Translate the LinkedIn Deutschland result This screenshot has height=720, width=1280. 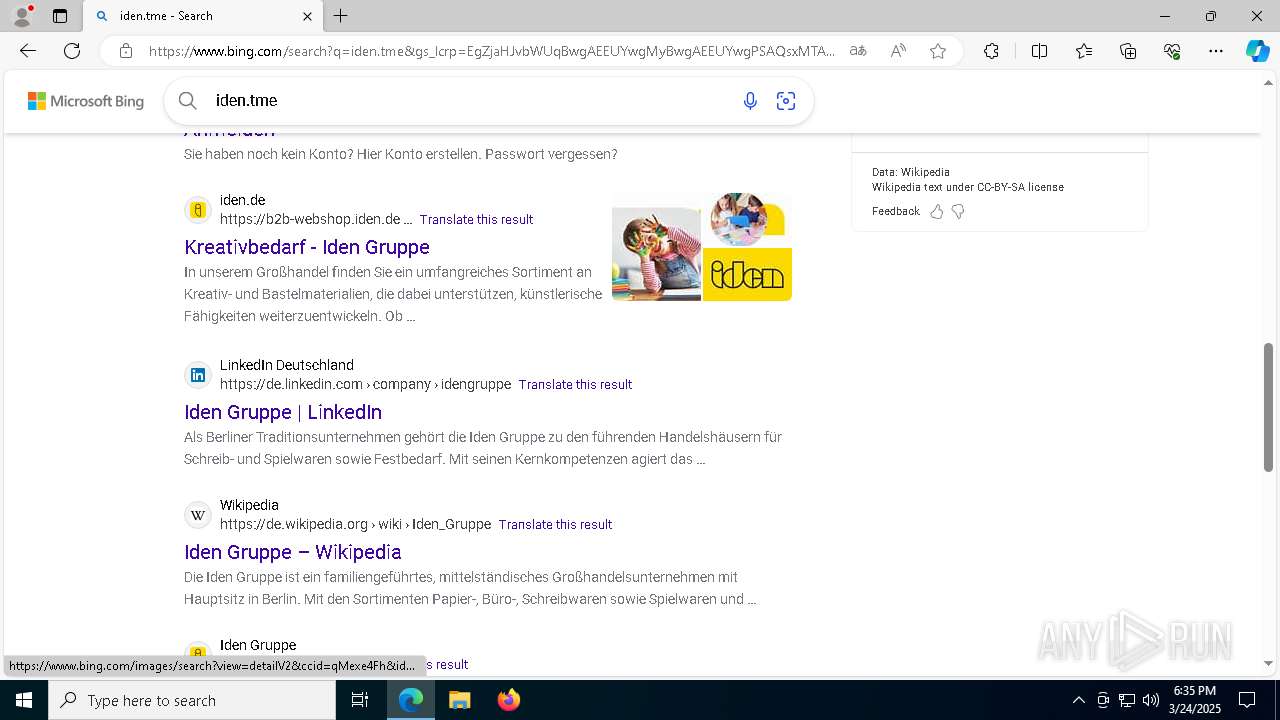coord(575,384)
